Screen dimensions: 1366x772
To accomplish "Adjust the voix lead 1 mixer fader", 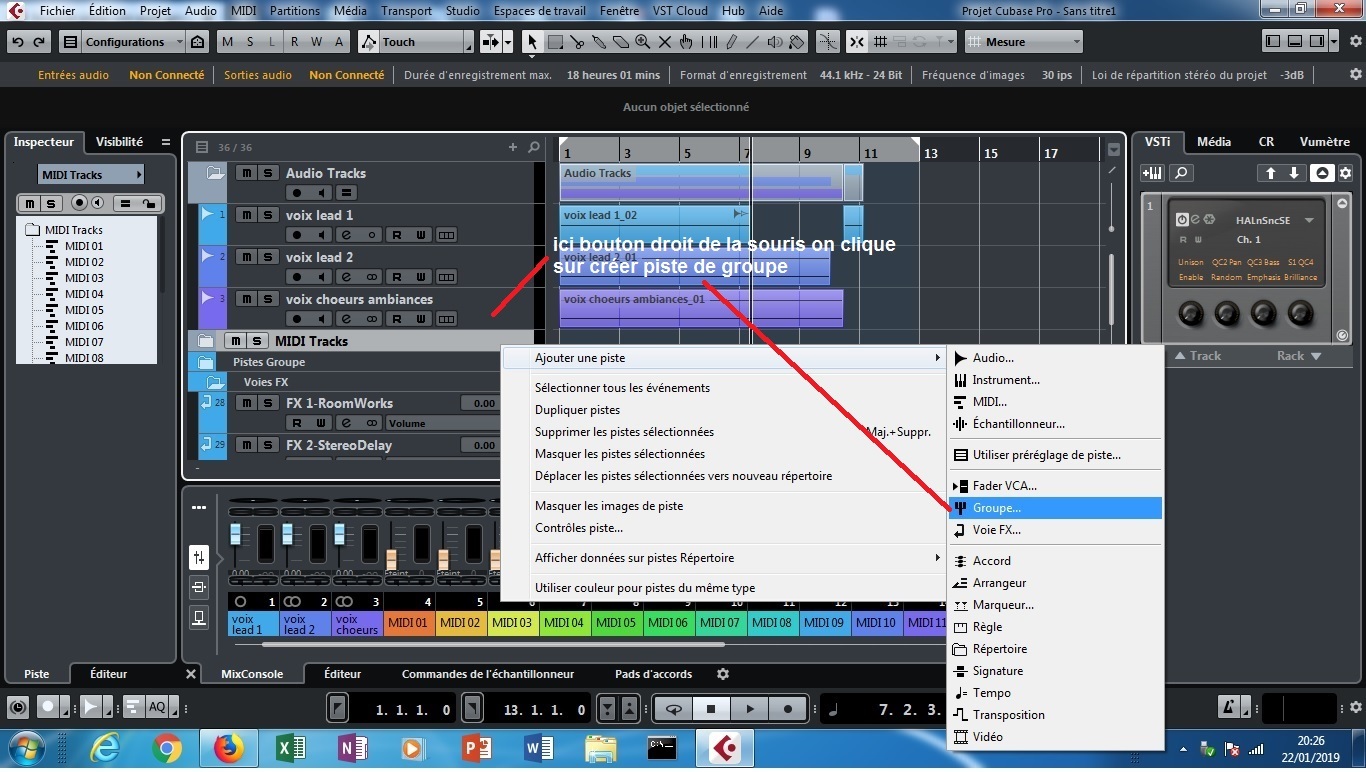I will point(236,535).
